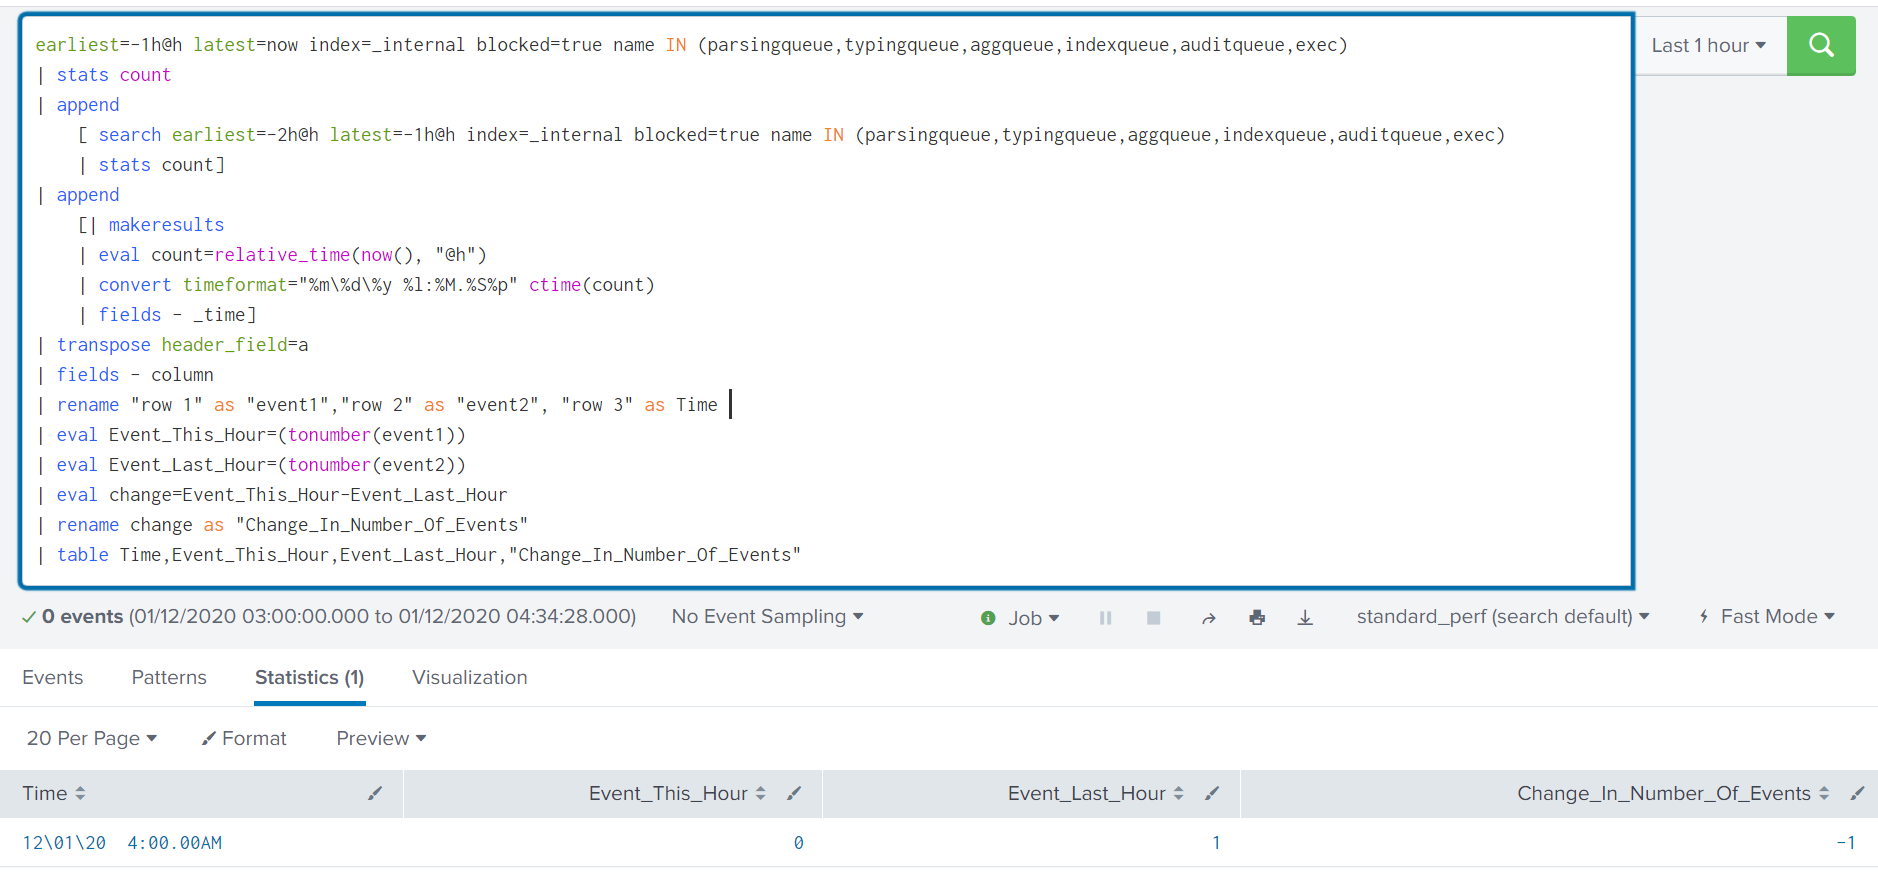Screen dimensions: 1878x889
Task: Edit the Time column format pencil
Action: coord(375,794)
